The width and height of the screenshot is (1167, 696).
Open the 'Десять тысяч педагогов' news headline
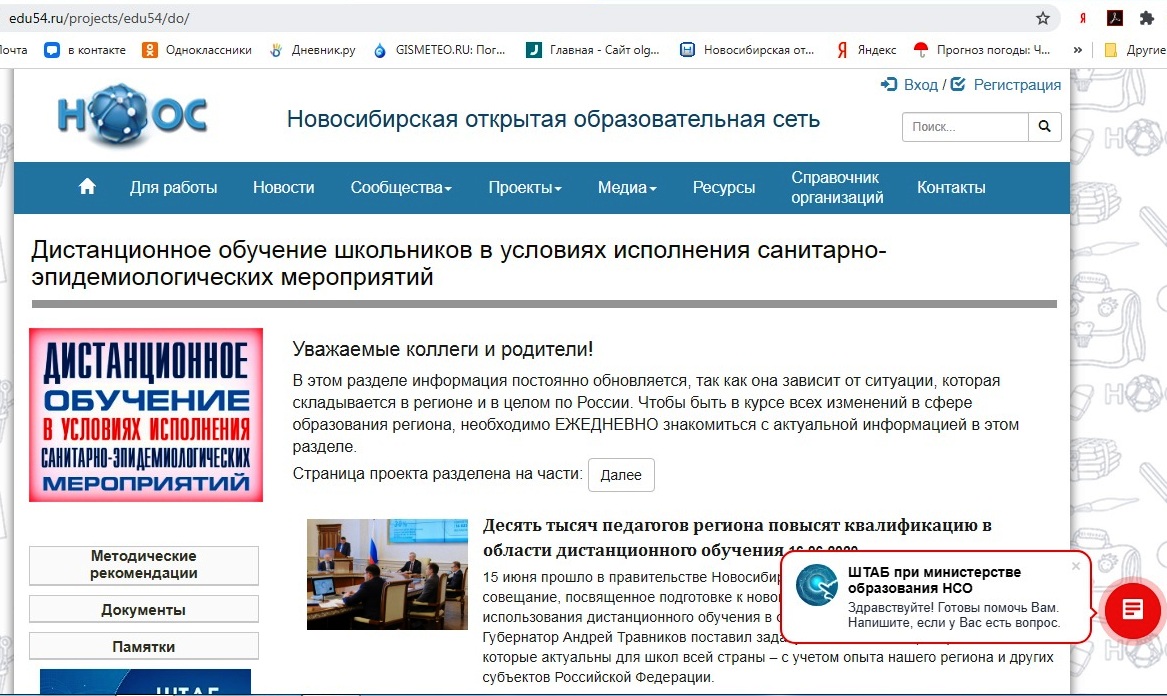pos(737,537)
